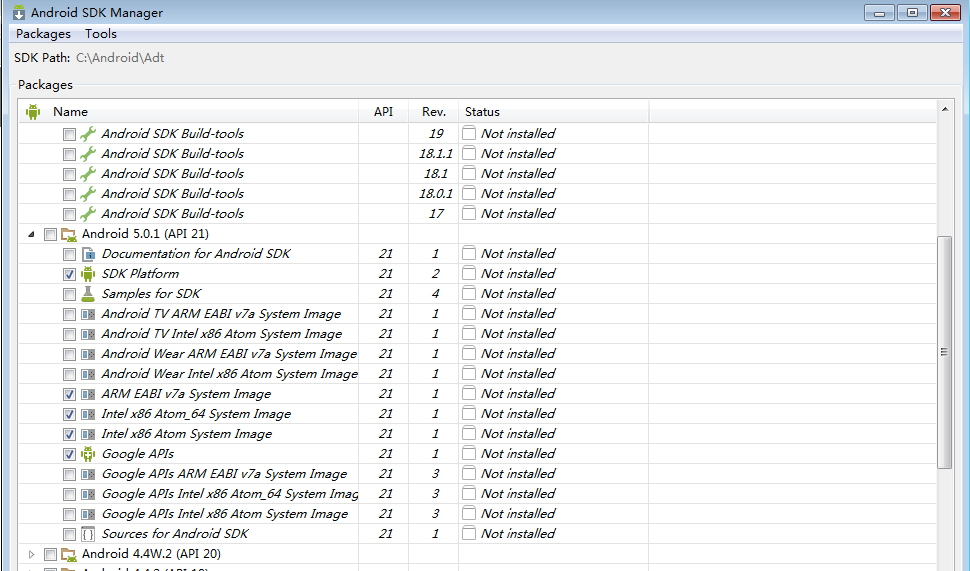Click scroll-up arrow of the packages list
The image size is (970, 571).
click(x=945, y=108)
